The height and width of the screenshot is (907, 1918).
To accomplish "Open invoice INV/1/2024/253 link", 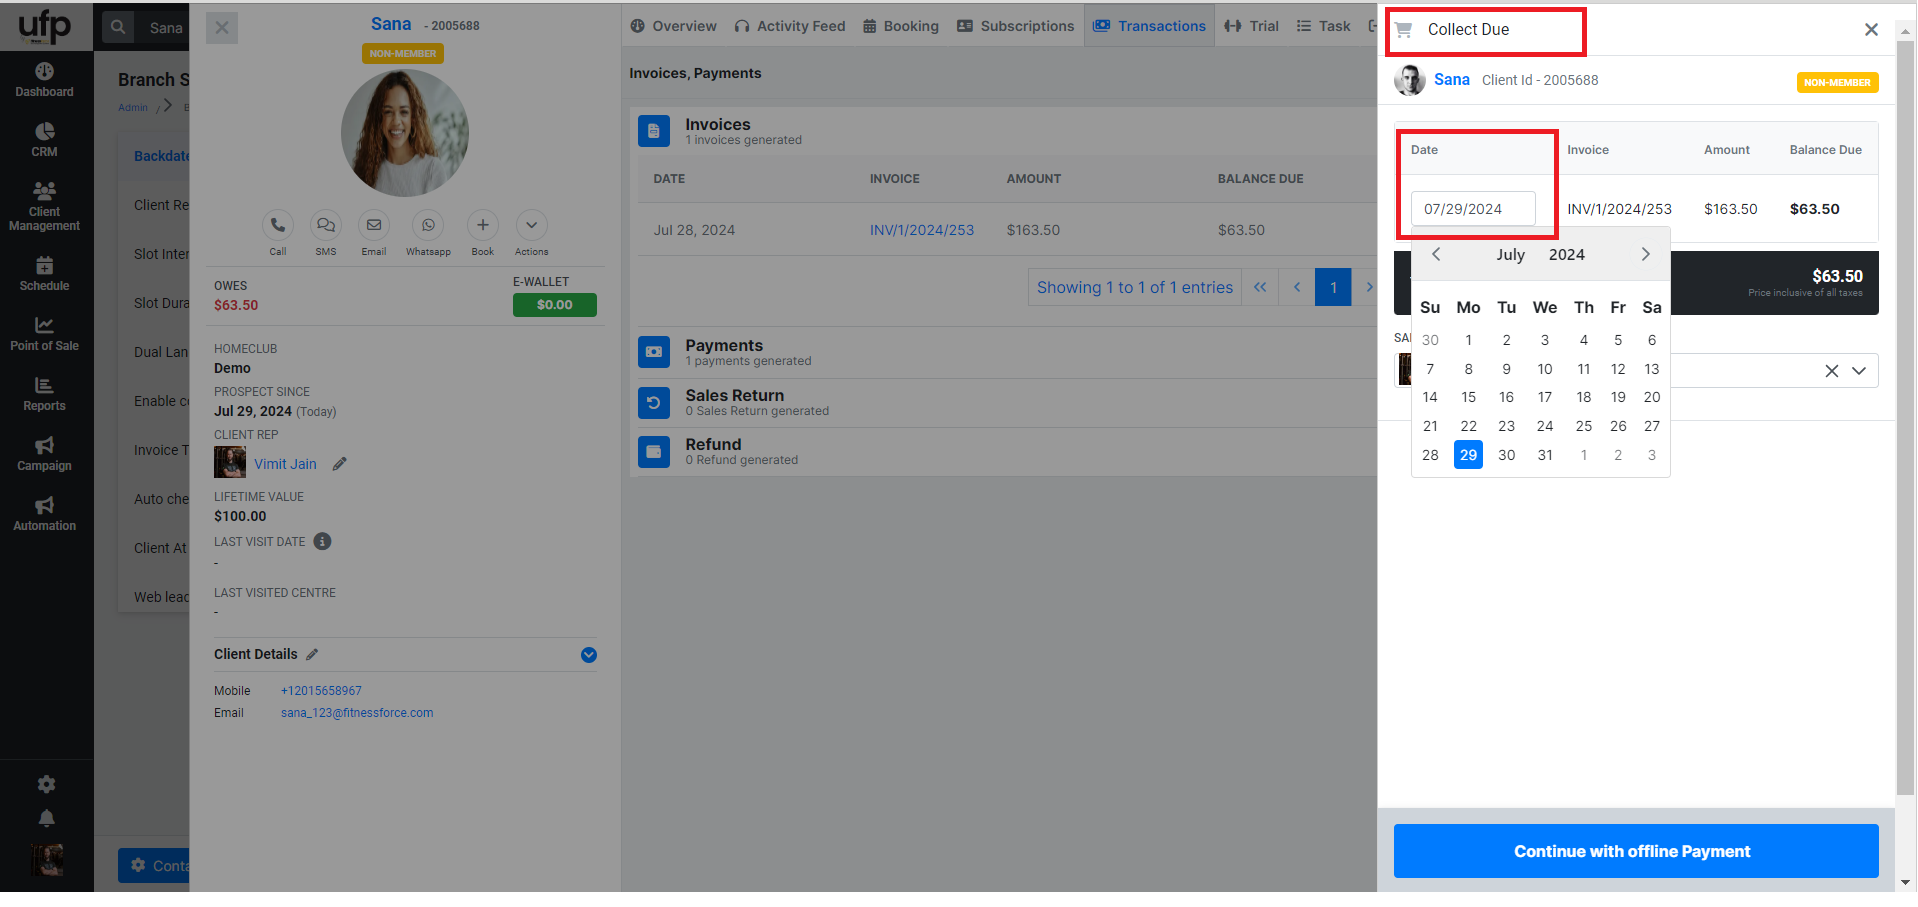I will click(x=921, y=230).
